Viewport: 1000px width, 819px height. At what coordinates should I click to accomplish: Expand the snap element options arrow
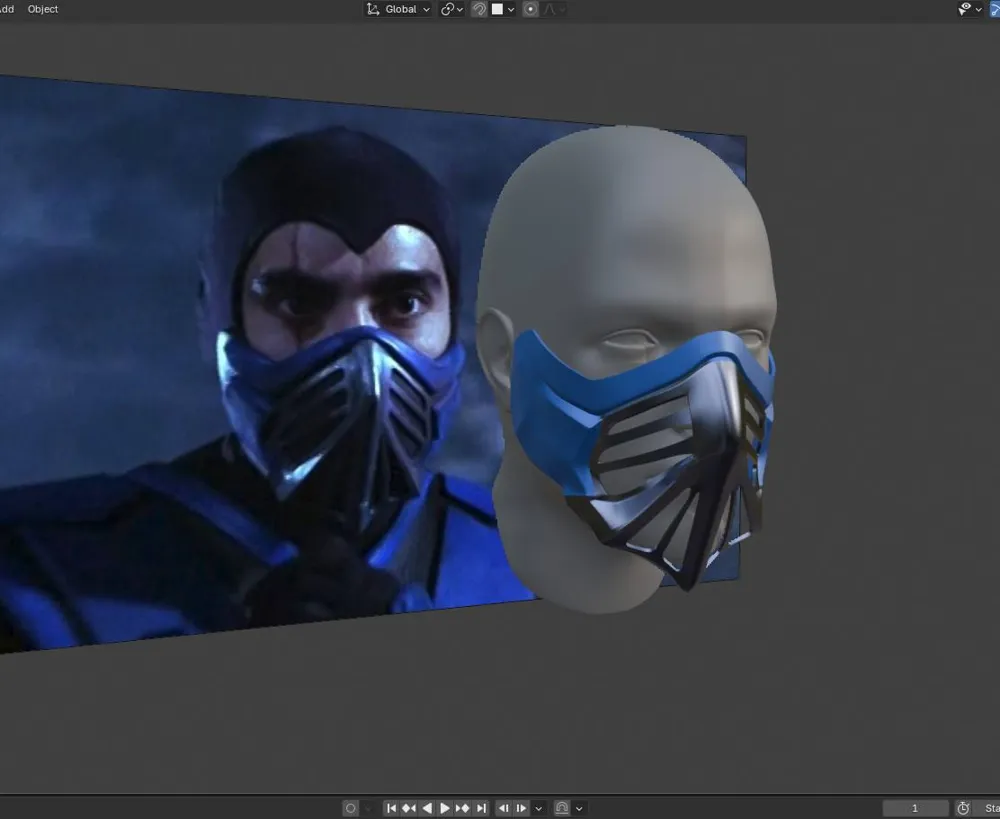coord(511,10)
